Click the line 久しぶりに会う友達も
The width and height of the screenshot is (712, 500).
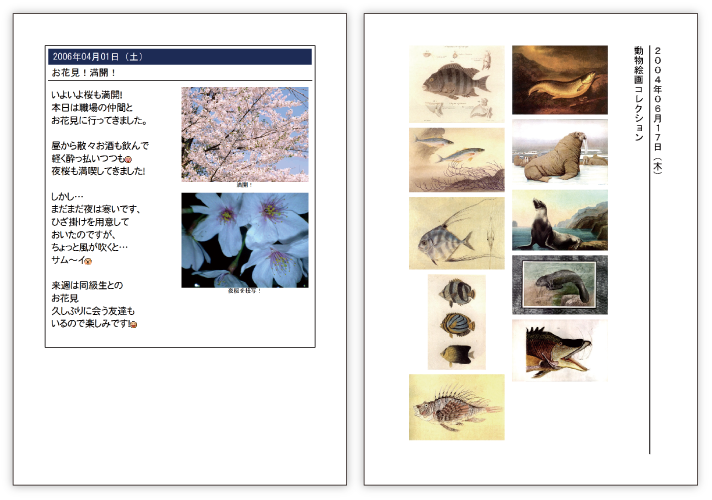93,311
